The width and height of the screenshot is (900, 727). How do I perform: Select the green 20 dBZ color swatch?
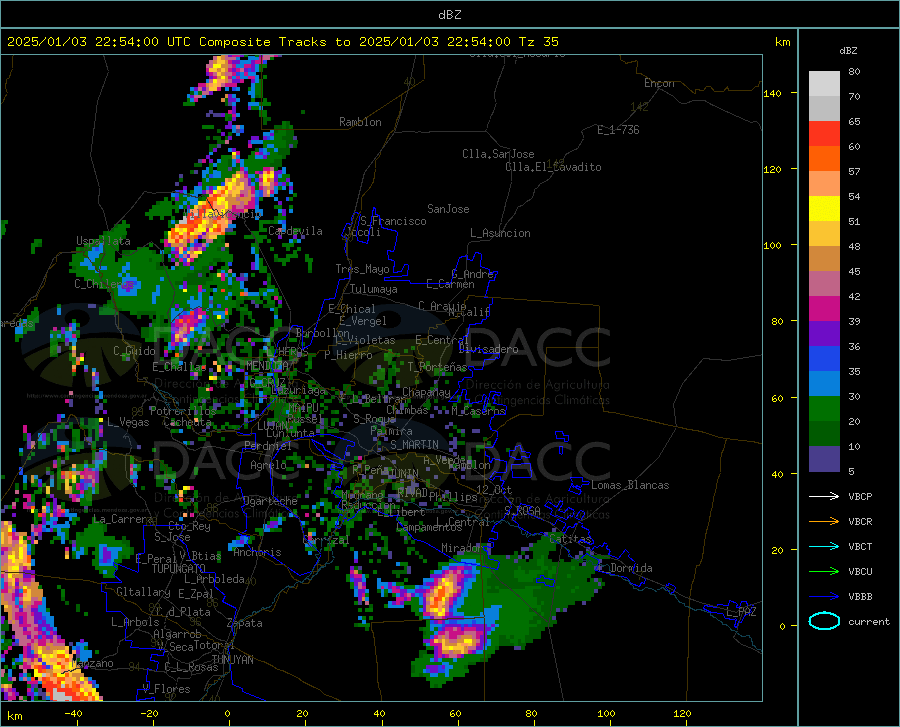824,409
